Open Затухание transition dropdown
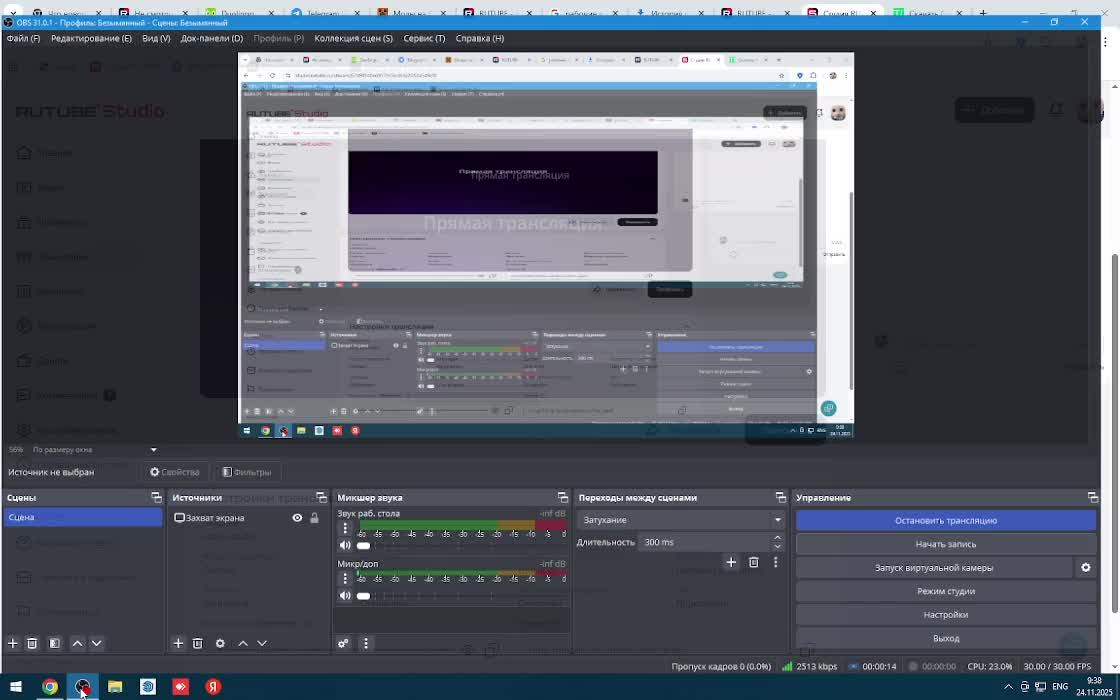 click(x=681, y=520)
